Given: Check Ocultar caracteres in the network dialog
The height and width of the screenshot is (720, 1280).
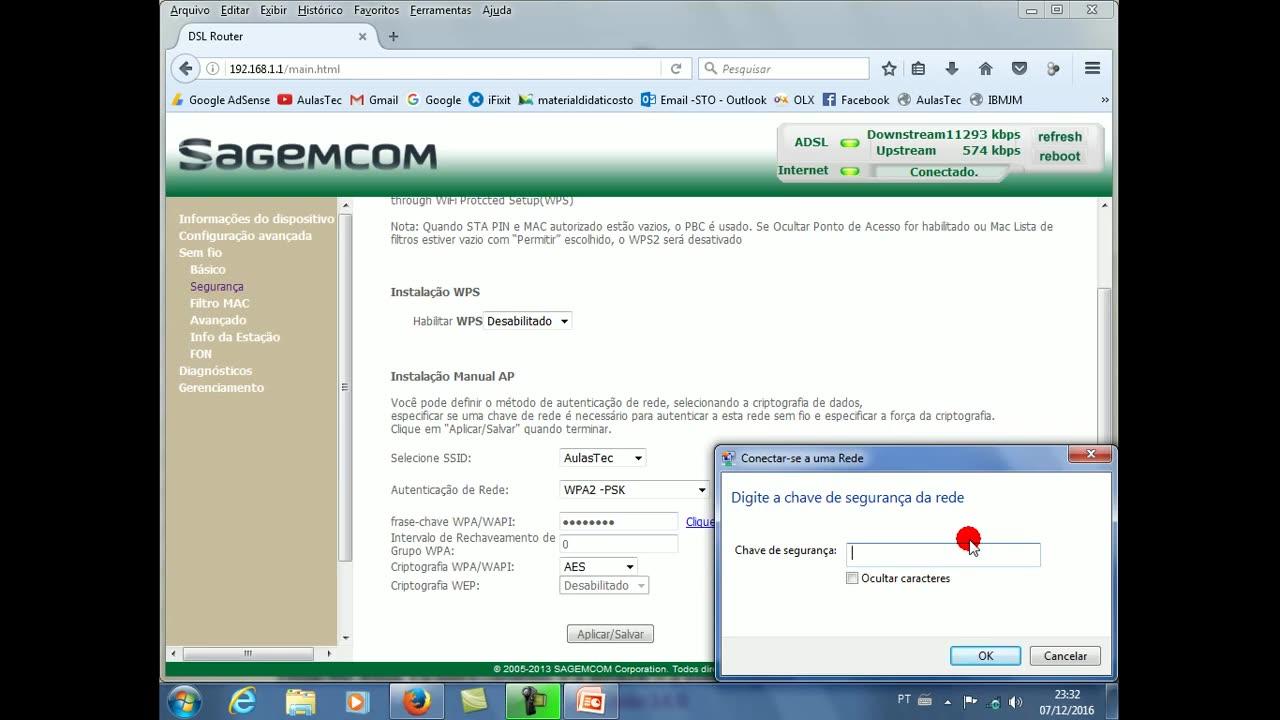Looking at the screenshot, I should click(852, 578).
